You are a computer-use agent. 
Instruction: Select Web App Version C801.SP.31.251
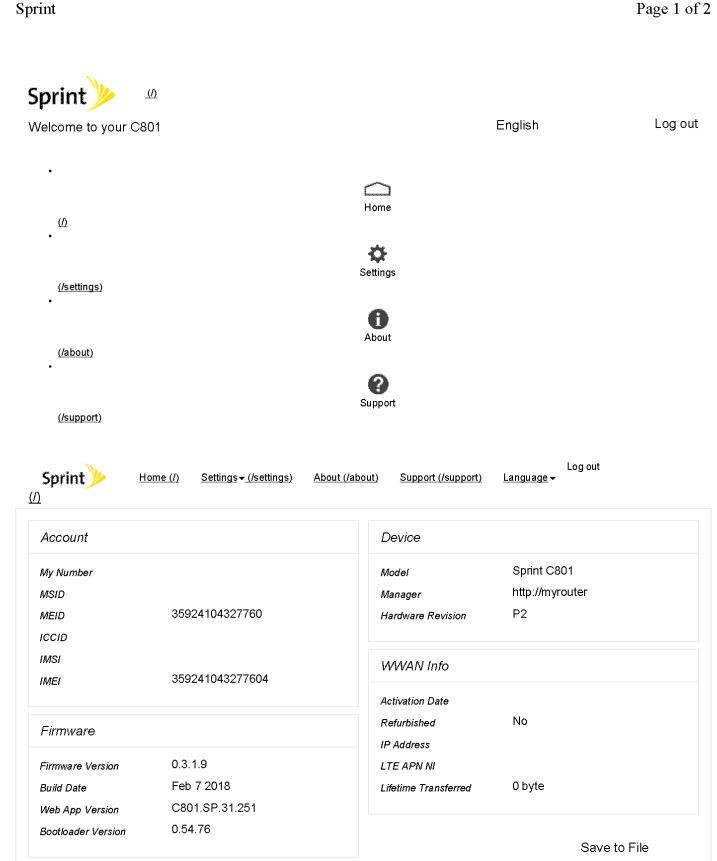(214, 808)
